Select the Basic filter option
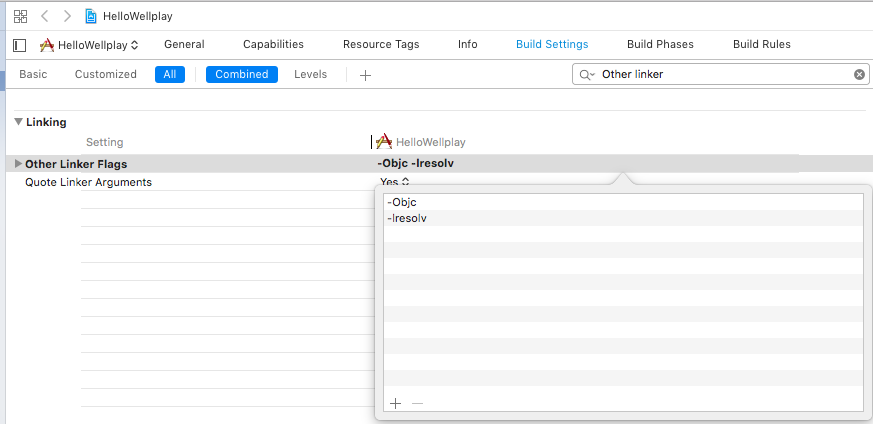 coord(33,74)
